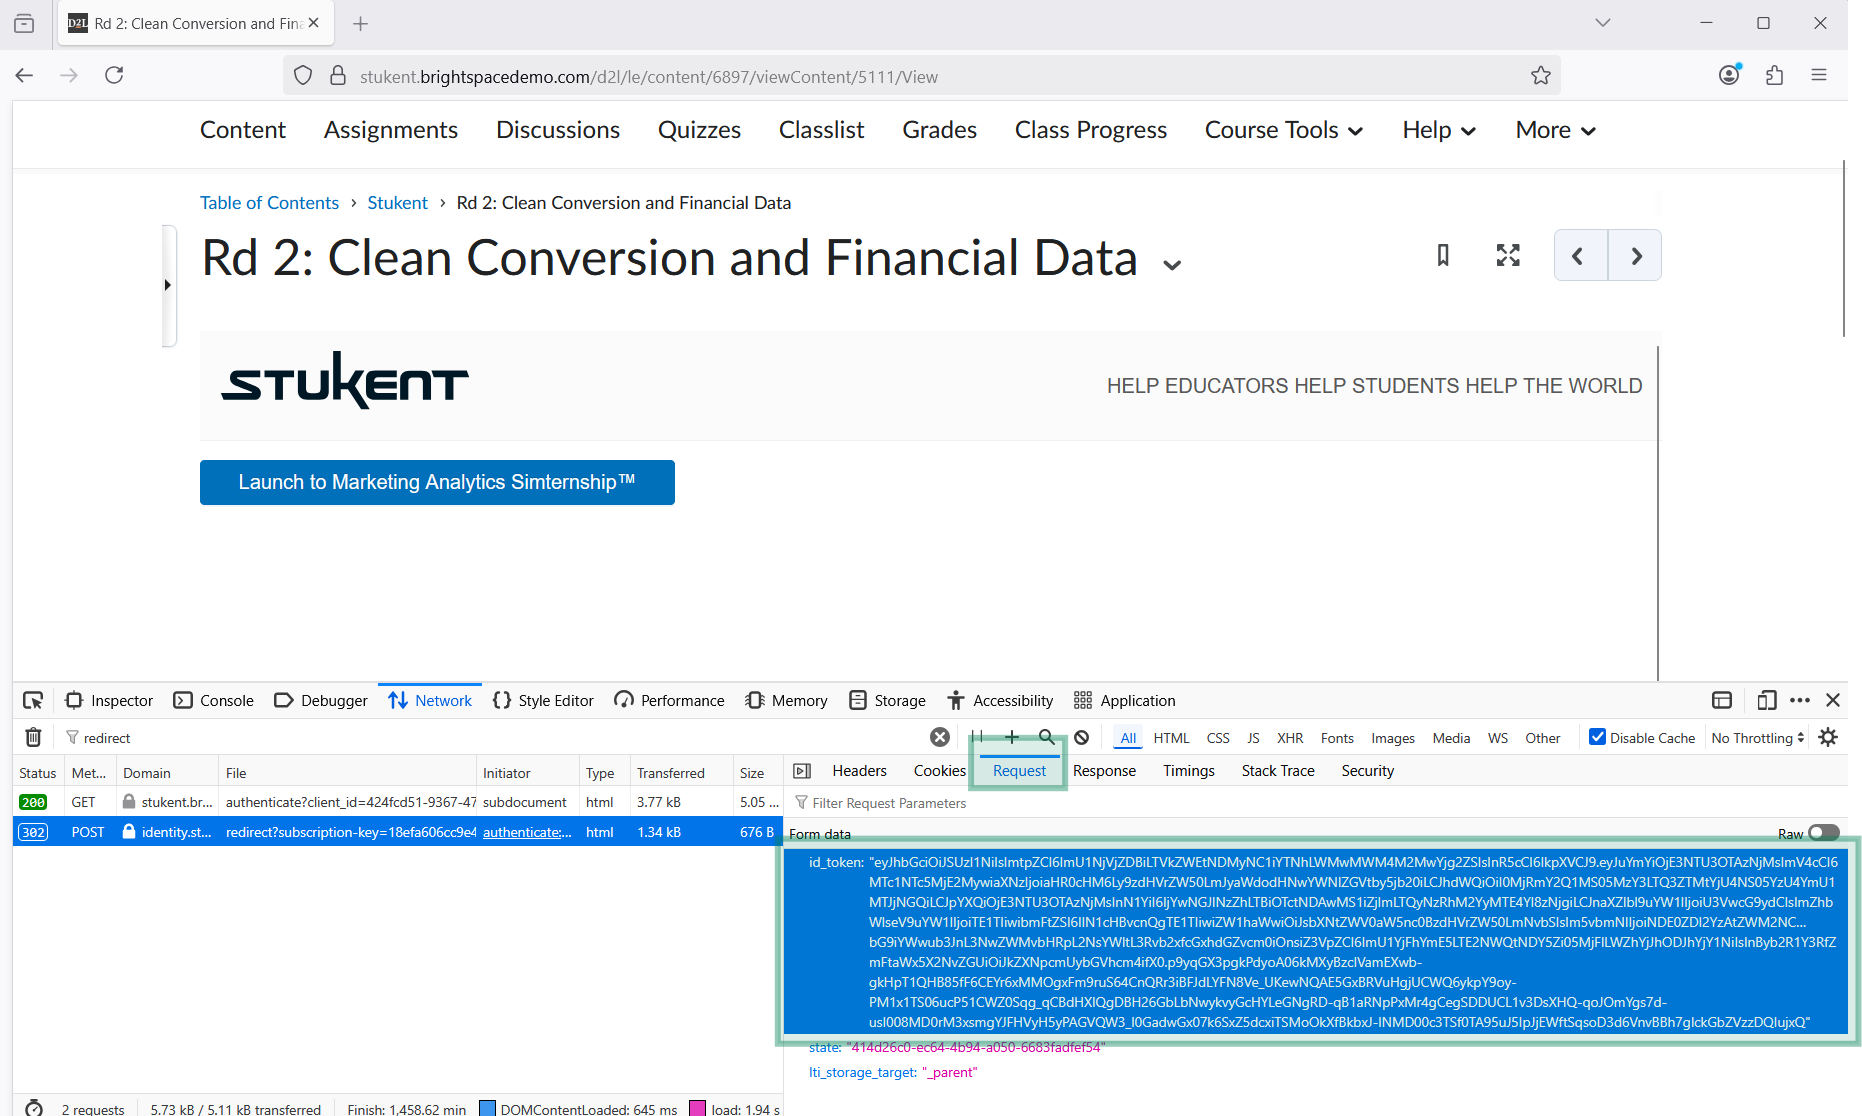Click the redirect URL filter field
Image resolution: width=1862 pixels, height=1116 pixels.
pyautogui.click(x=500, y=737)
